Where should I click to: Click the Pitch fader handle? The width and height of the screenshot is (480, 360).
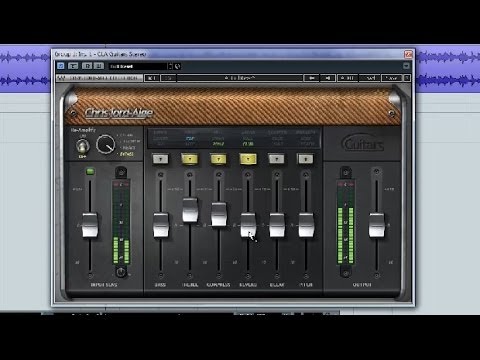pyautogui.click(x=306, y=225)
